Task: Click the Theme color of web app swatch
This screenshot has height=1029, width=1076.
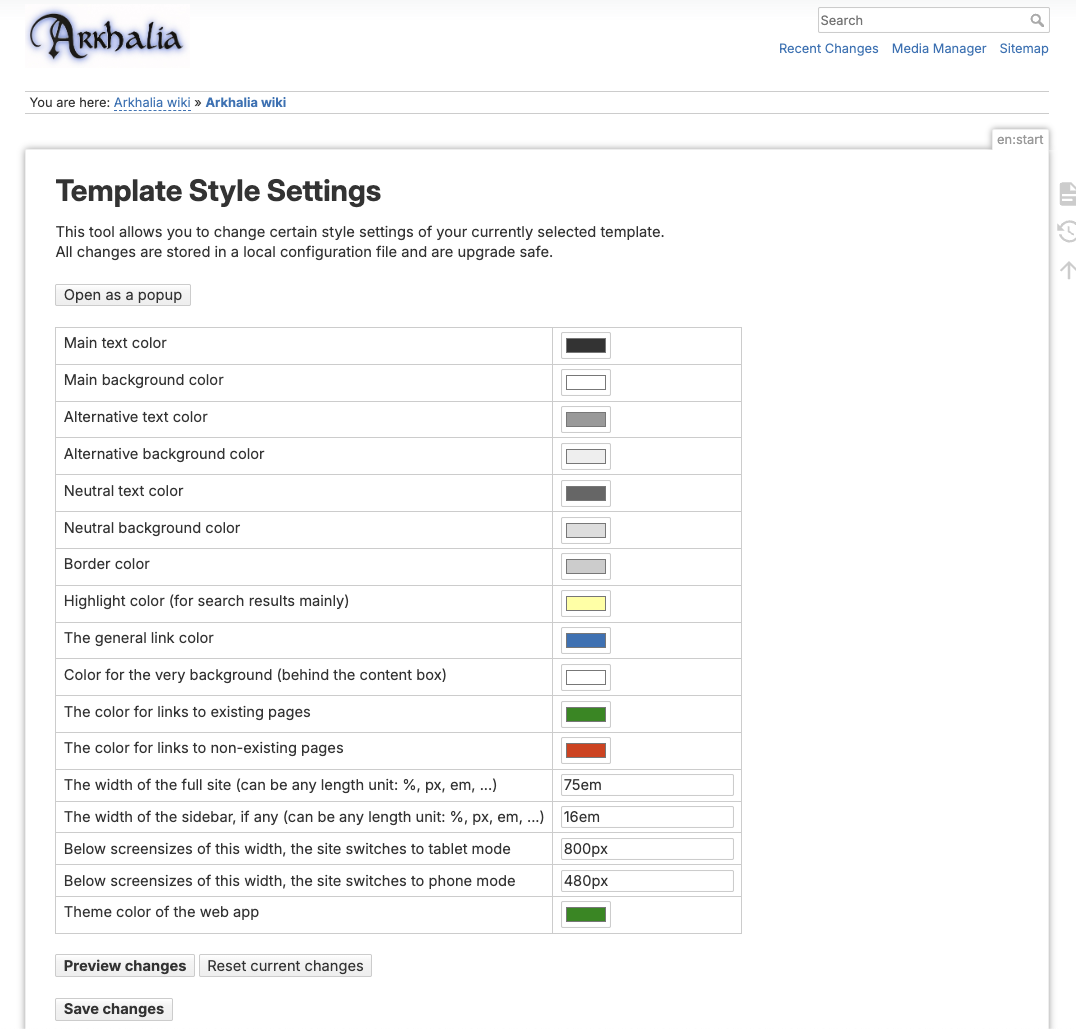Action: click(585, 915)
